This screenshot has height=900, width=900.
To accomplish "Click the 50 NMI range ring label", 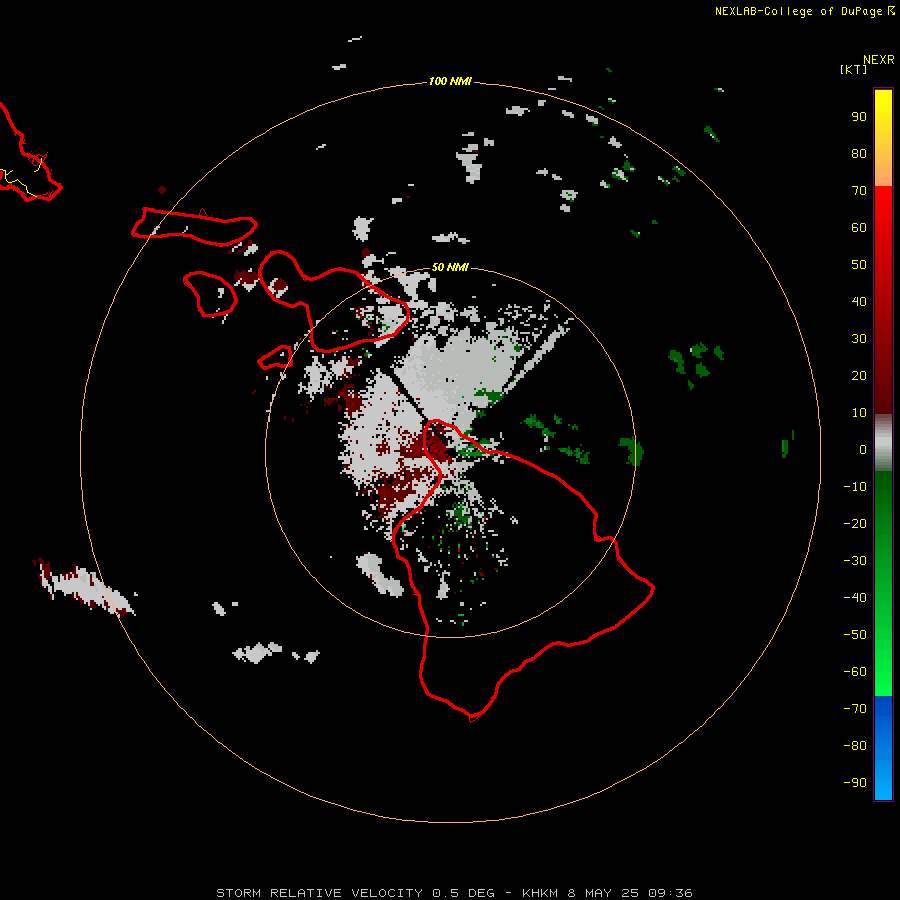I will pyautogui.click(x=450, y=267).
